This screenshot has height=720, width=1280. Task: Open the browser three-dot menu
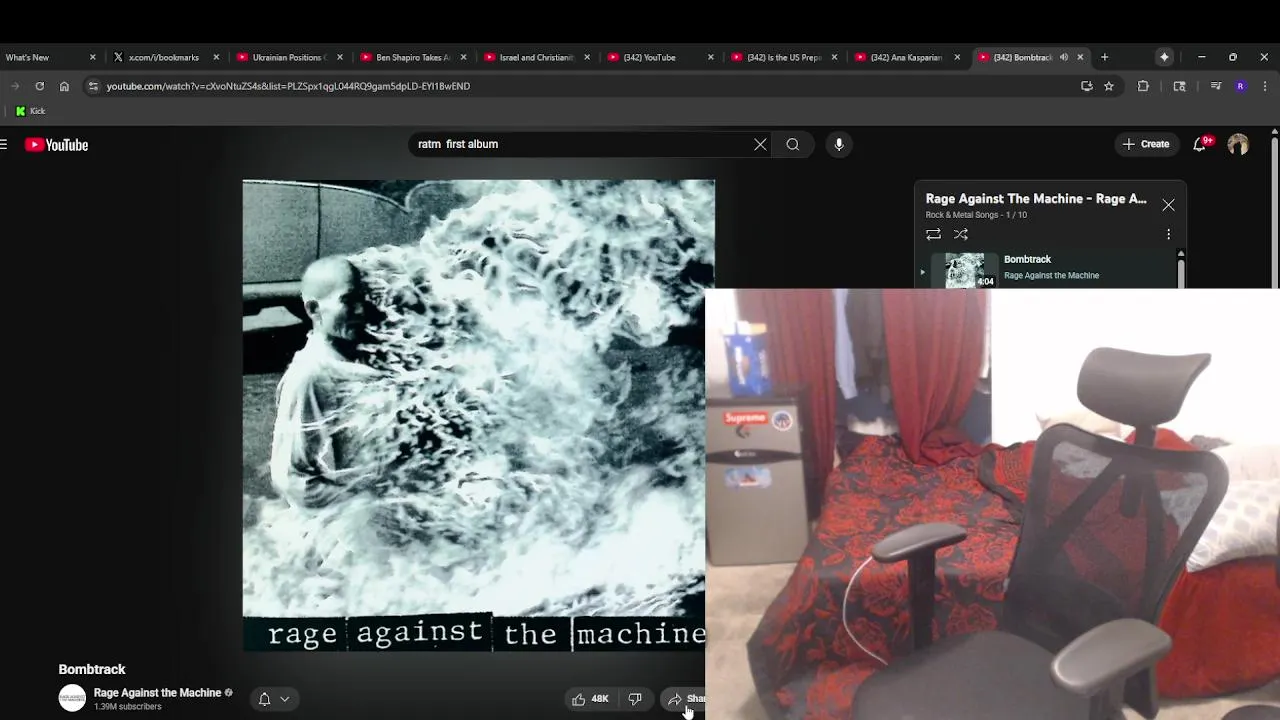coord(1265,86)
